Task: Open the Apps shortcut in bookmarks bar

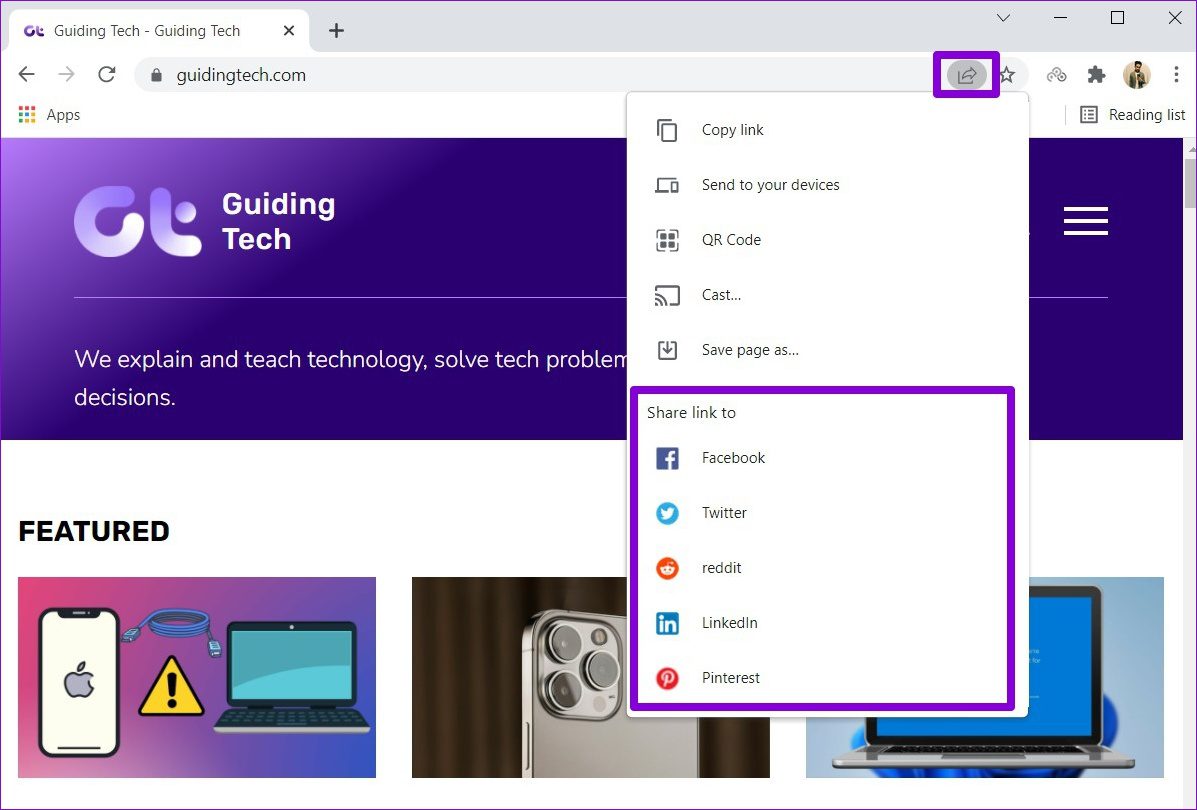Action: 49,115
